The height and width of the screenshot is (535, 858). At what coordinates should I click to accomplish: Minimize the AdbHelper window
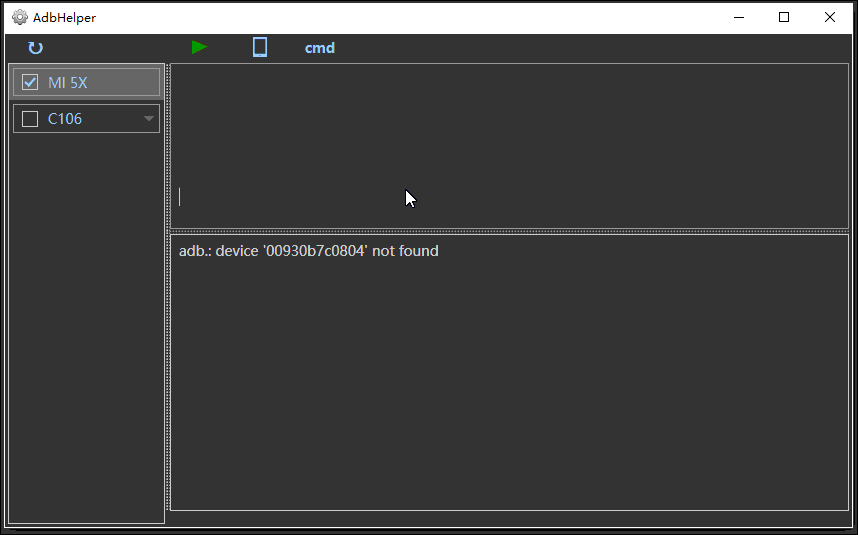pos(739,18)
